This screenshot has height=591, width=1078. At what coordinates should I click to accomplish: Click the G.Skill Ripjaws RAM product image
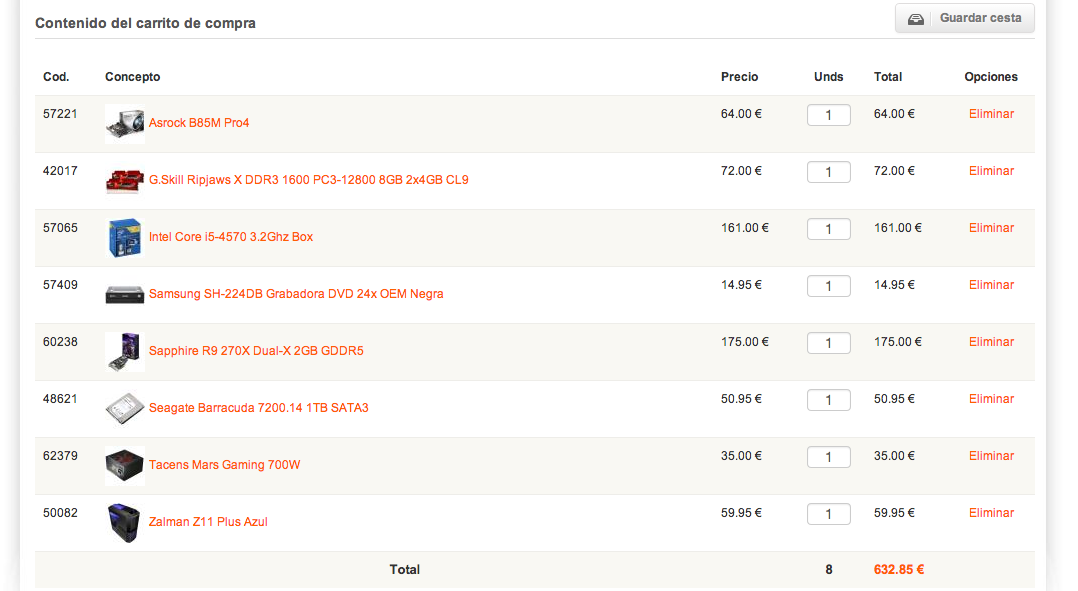[124, 181]
